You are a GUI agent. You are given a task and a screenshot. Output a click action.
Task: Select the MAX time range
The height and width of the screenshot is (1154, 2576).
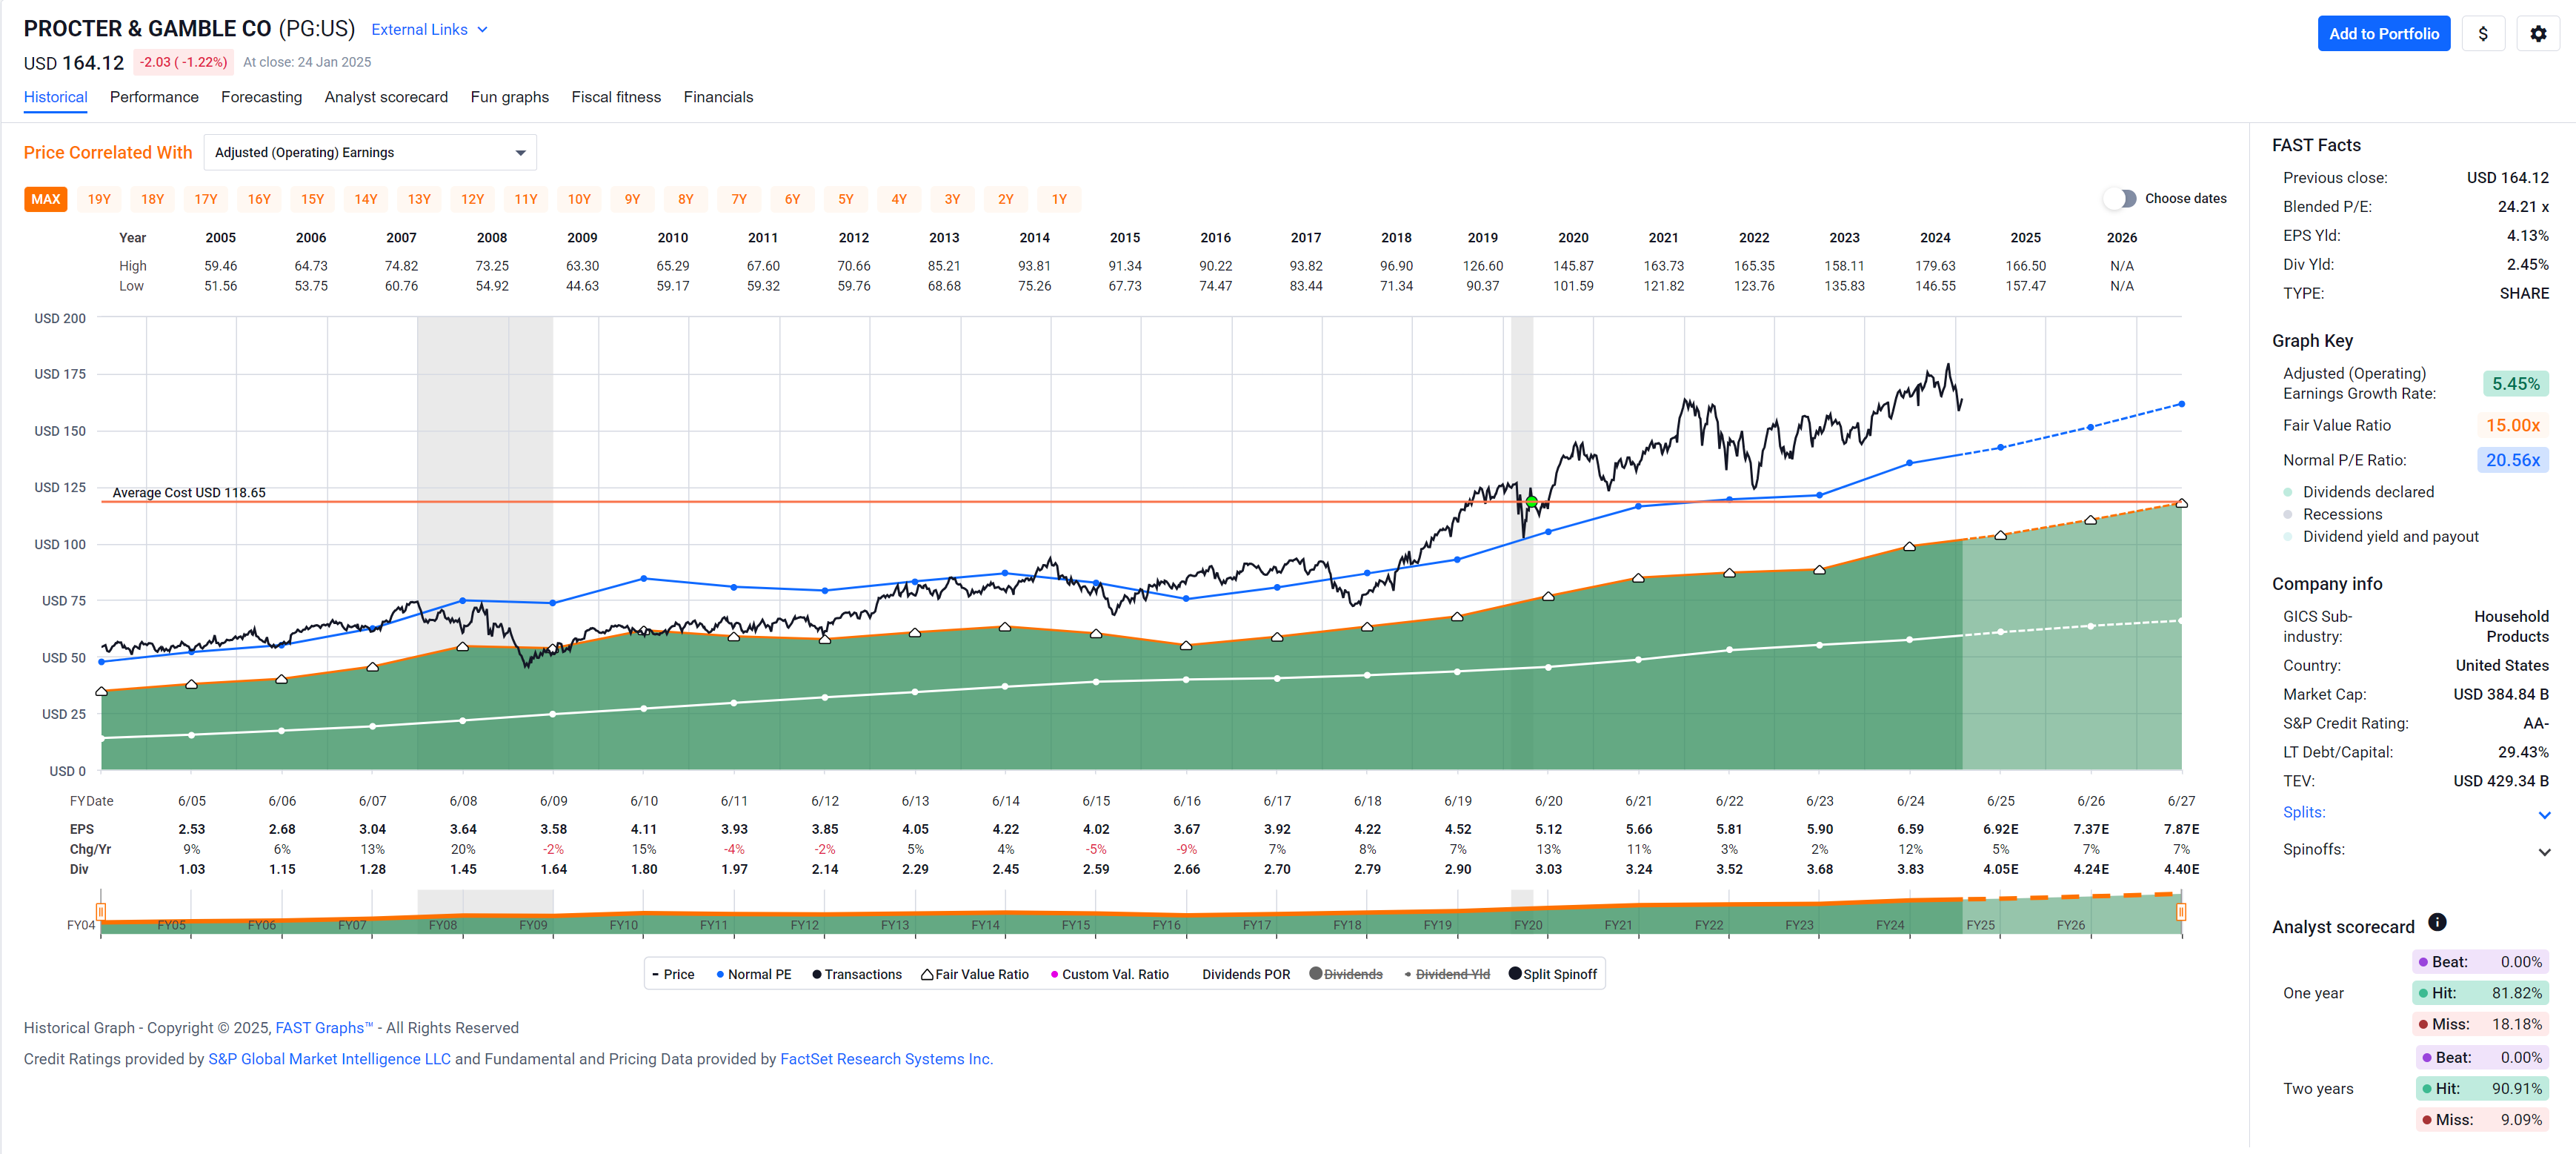point(45,199)
